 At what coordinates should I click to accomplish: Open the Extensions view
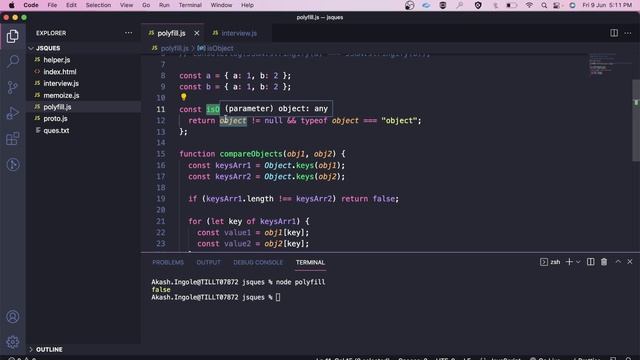(x=13, y=139)
